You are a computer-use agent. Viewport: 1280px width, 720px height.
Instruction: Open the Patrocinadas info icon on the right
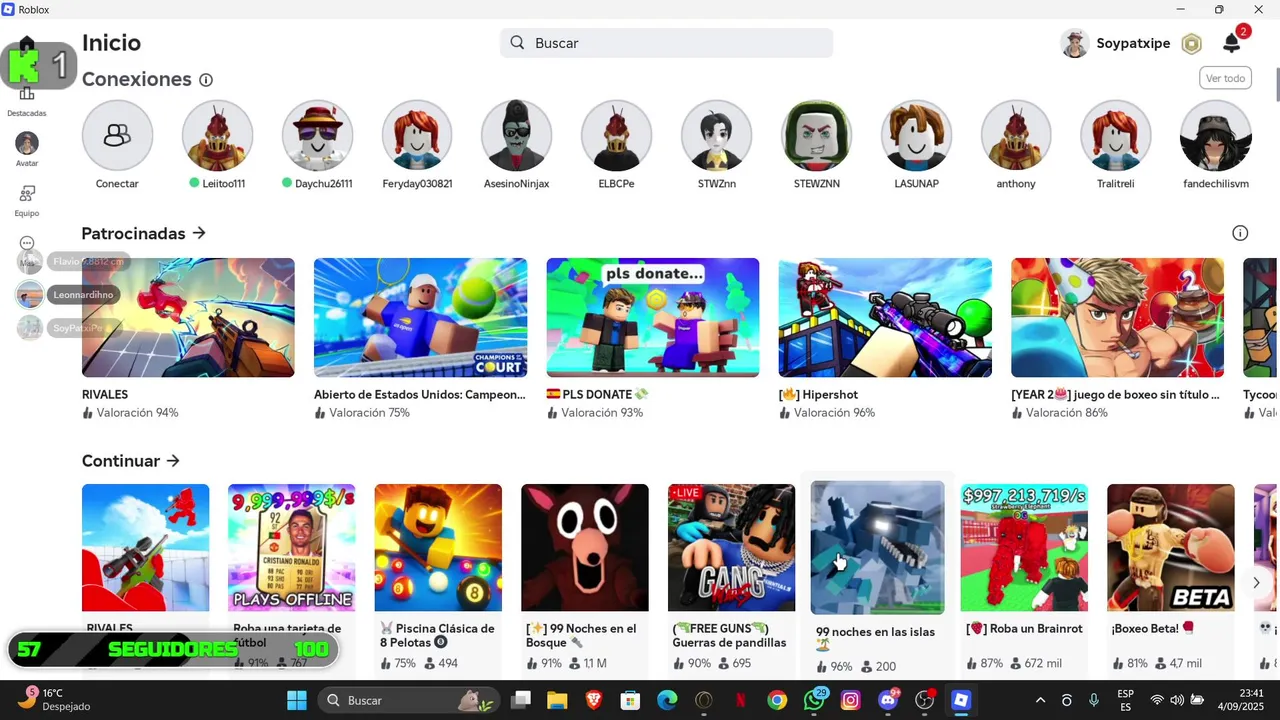pos(1240,233)
